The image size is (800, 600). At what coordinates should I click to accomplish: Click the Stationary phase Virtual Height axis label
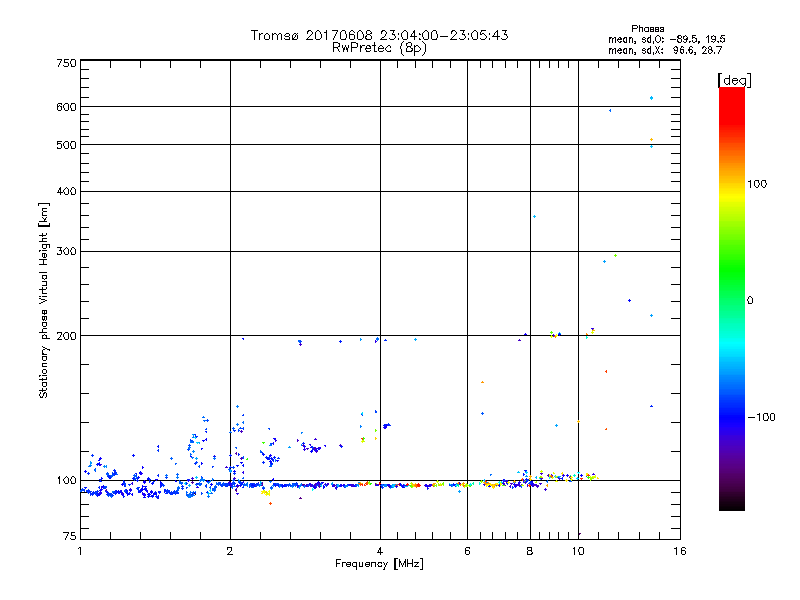[x=44, y=300]
